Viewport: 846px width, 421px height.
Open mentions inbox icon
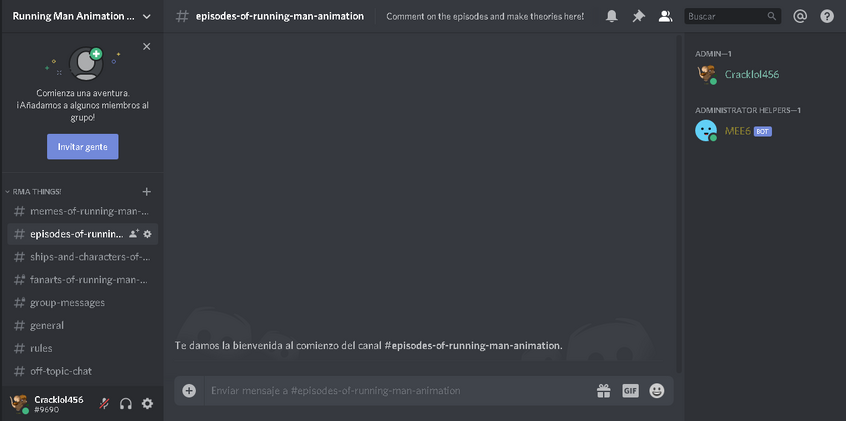(800, 17)
